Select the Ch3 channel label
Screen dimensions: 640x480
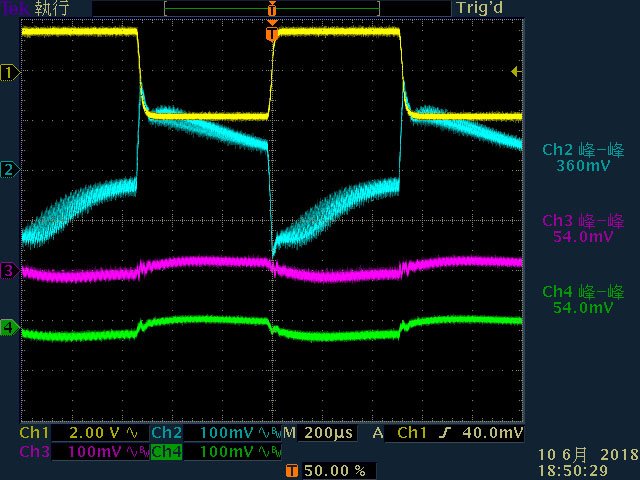tap(34, 451)
